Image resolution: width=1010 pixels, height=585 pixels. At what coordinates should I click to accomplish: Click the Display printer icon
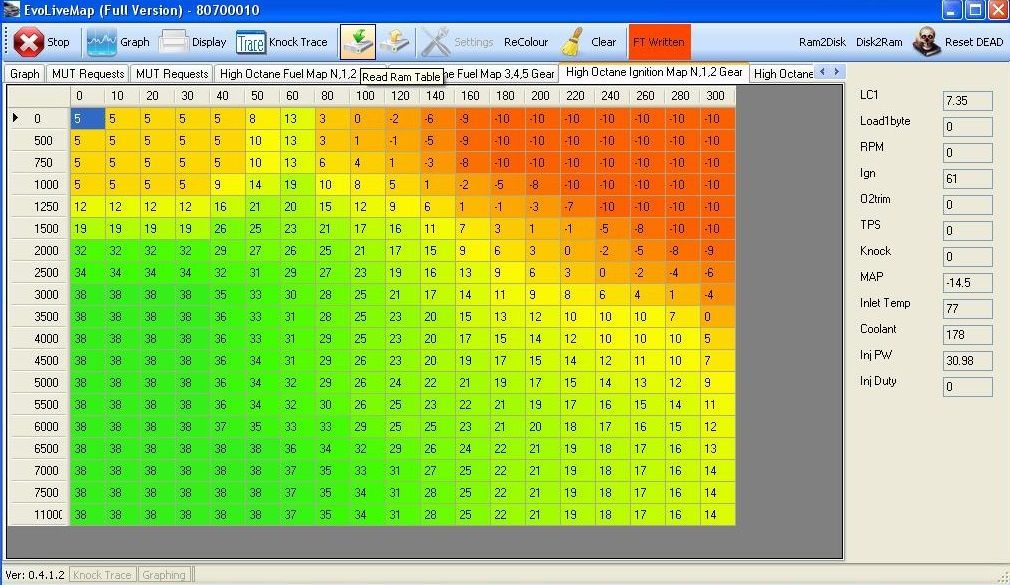pyautogui.click(x=174, y=42)
